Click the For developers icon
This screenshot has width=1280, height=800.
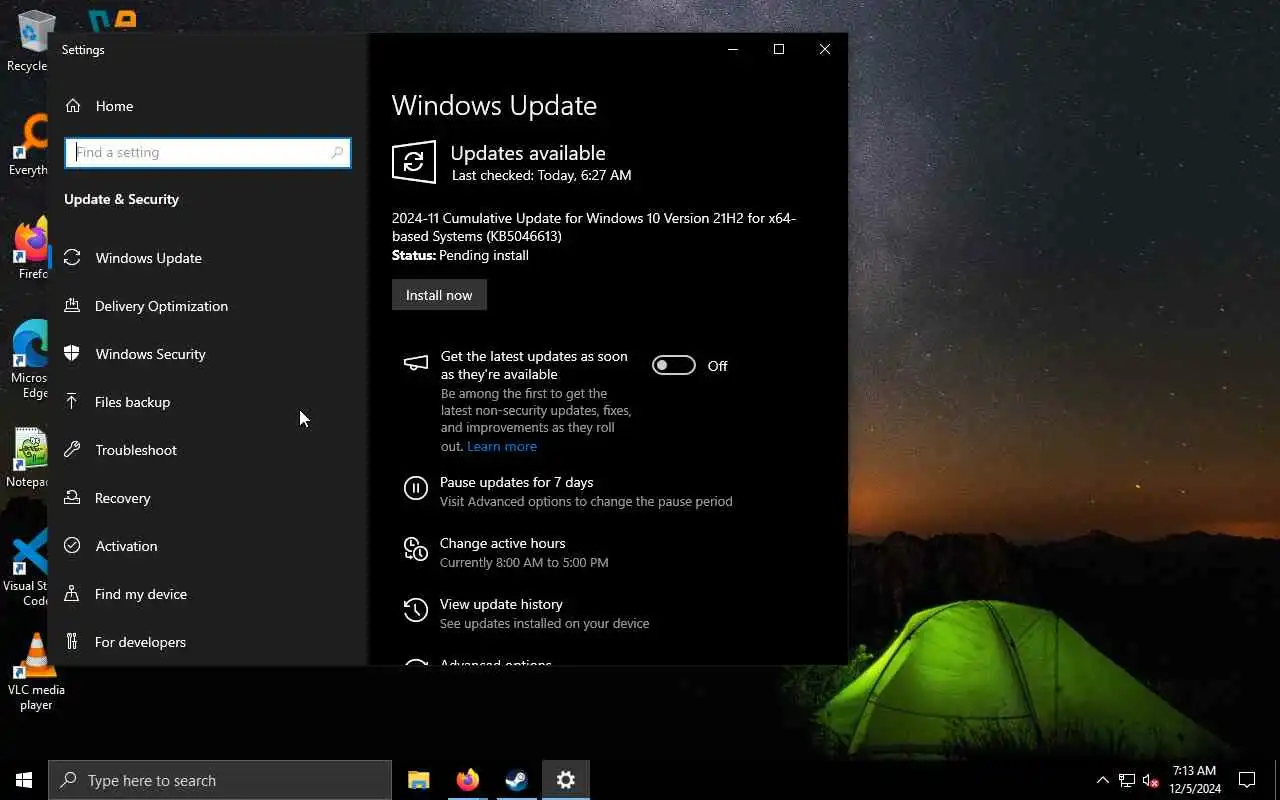(72, 642)
